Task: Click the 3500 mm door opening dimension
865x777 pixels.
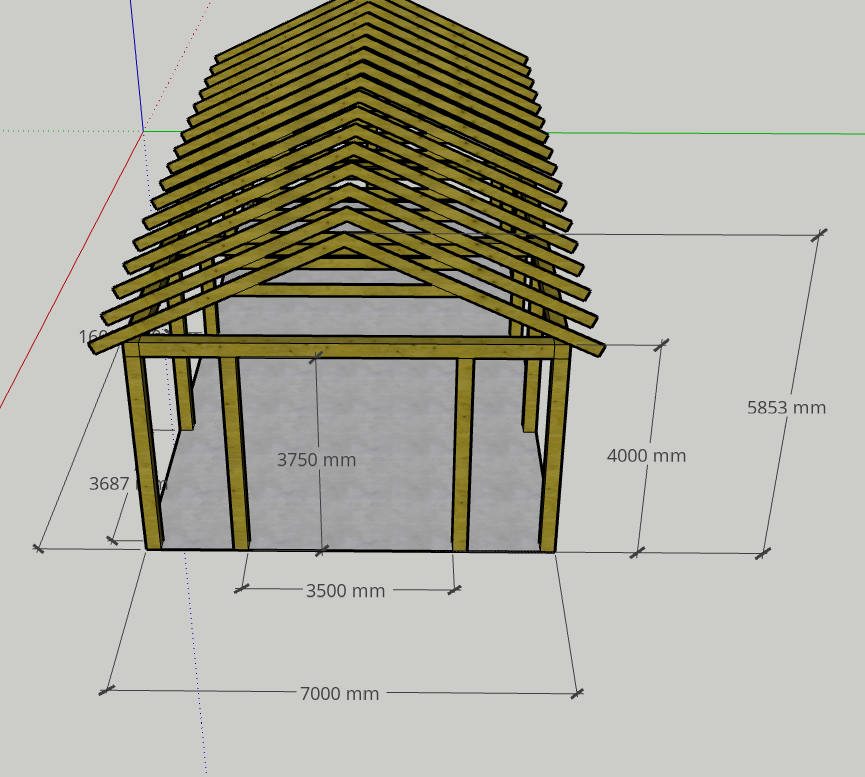Action: (345, 591)
